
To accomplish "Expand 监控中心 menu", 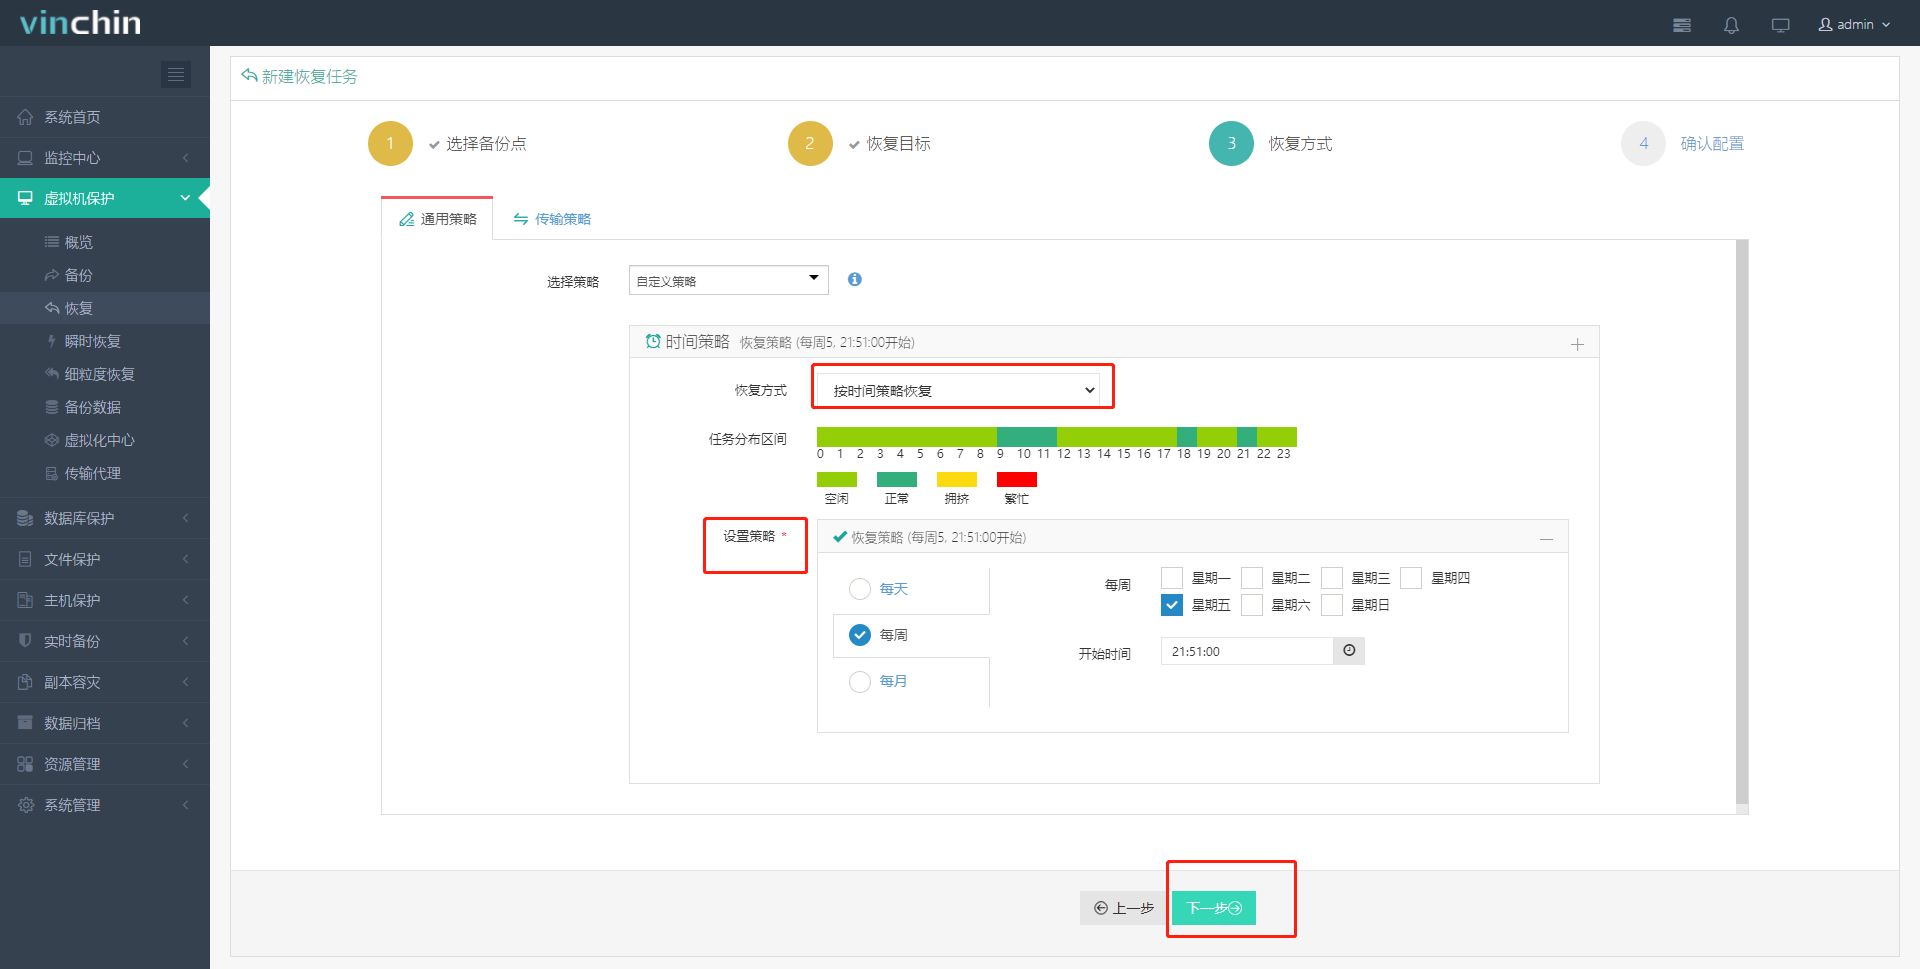I will click(105, 158).
